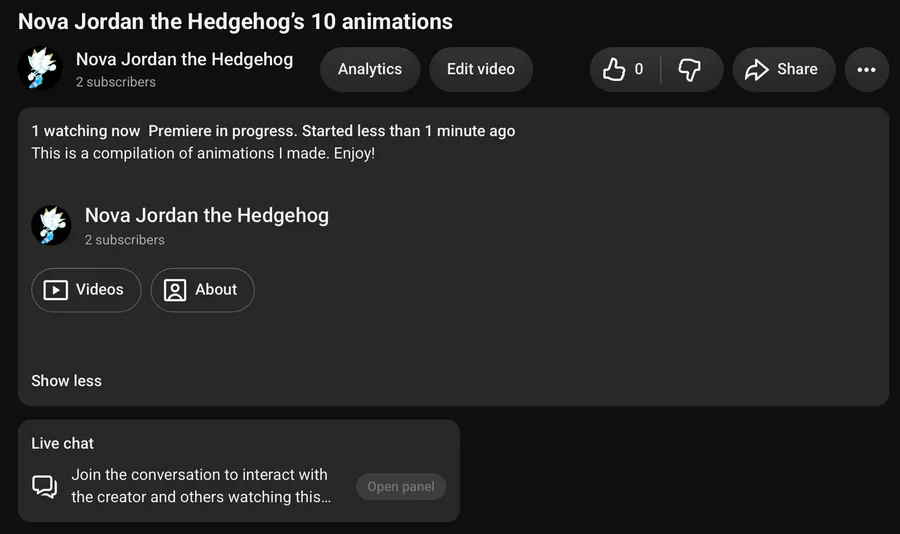The width and height of the screenshot is (900, 534).
Task: Dislike the video with thumbs-down icon
Action: 689,69
